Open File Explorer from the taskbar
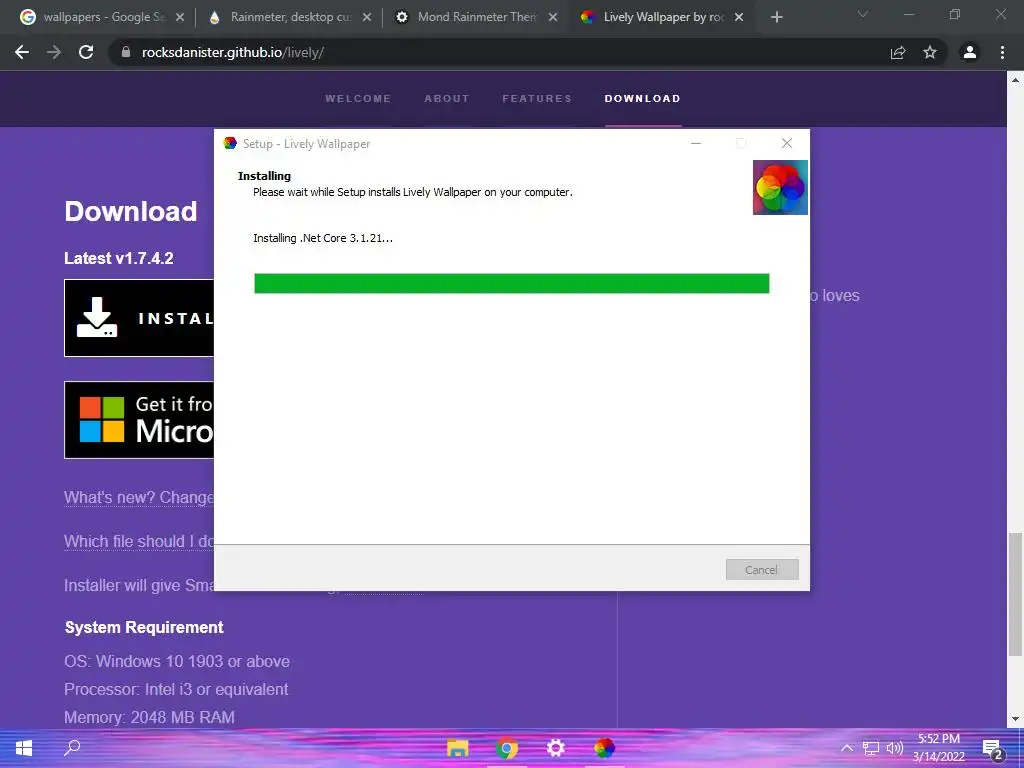1024x768 pixels. [457, 748]
